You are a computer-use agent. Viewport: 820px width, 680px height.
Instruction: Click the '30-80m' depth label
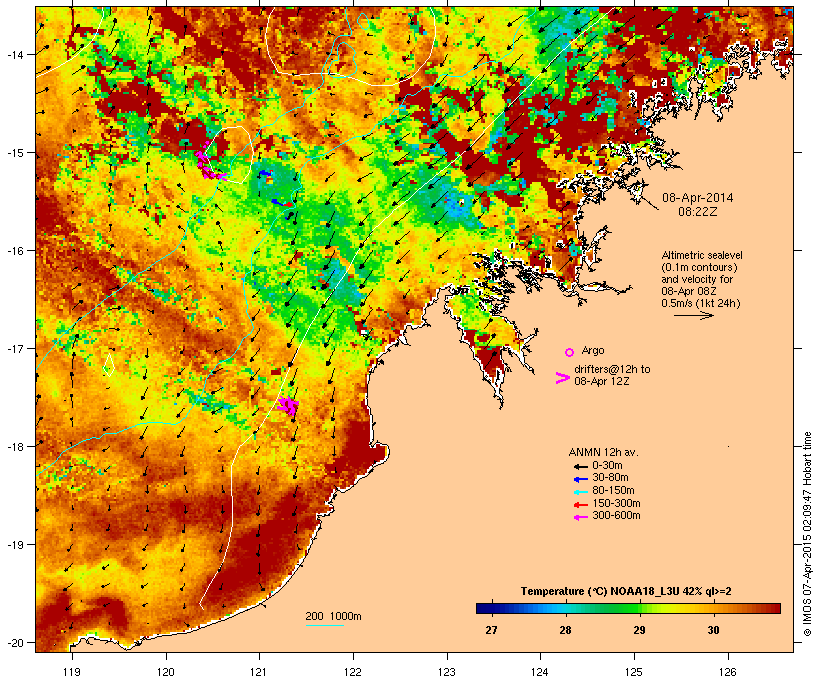tap(610, 478)
